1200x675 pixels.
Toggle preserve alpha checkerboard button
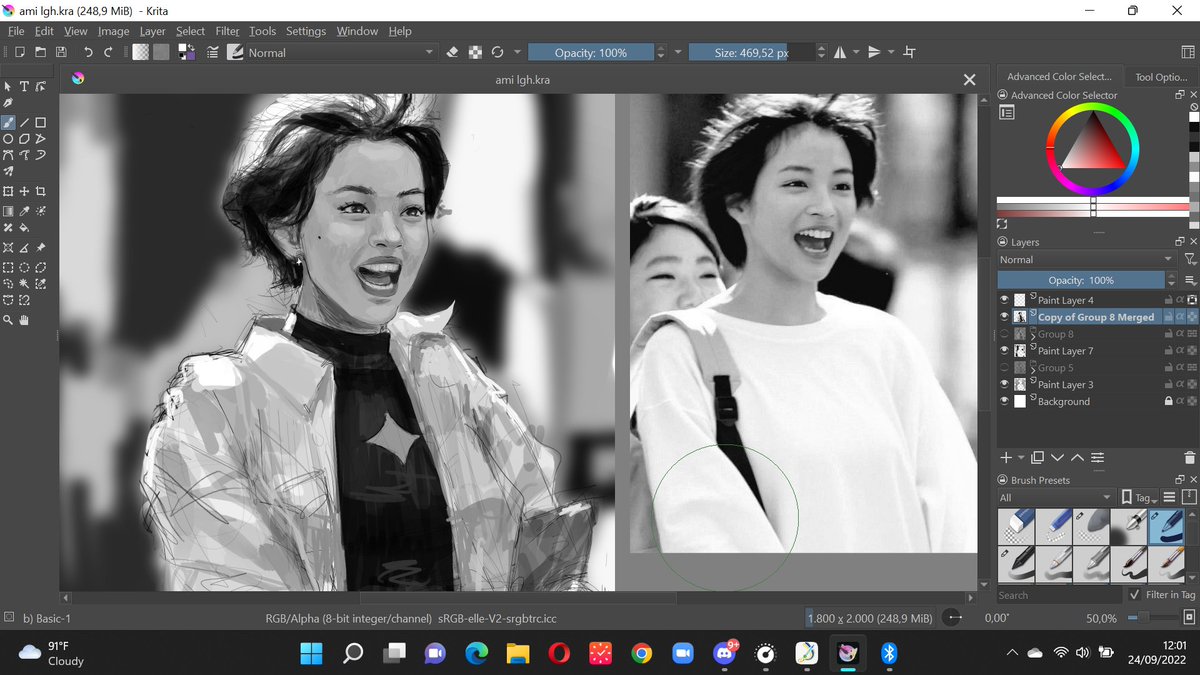pyautogui.click(x=475, y=52)
